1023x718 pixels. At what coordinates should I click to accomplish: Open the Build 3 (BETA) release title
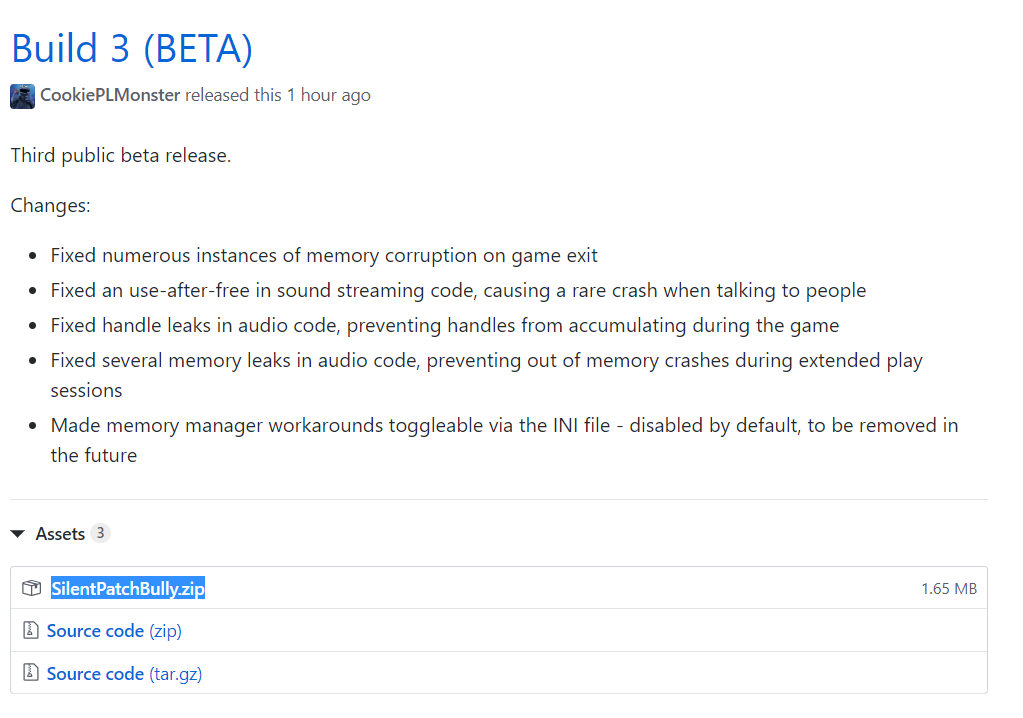(131, 48)
